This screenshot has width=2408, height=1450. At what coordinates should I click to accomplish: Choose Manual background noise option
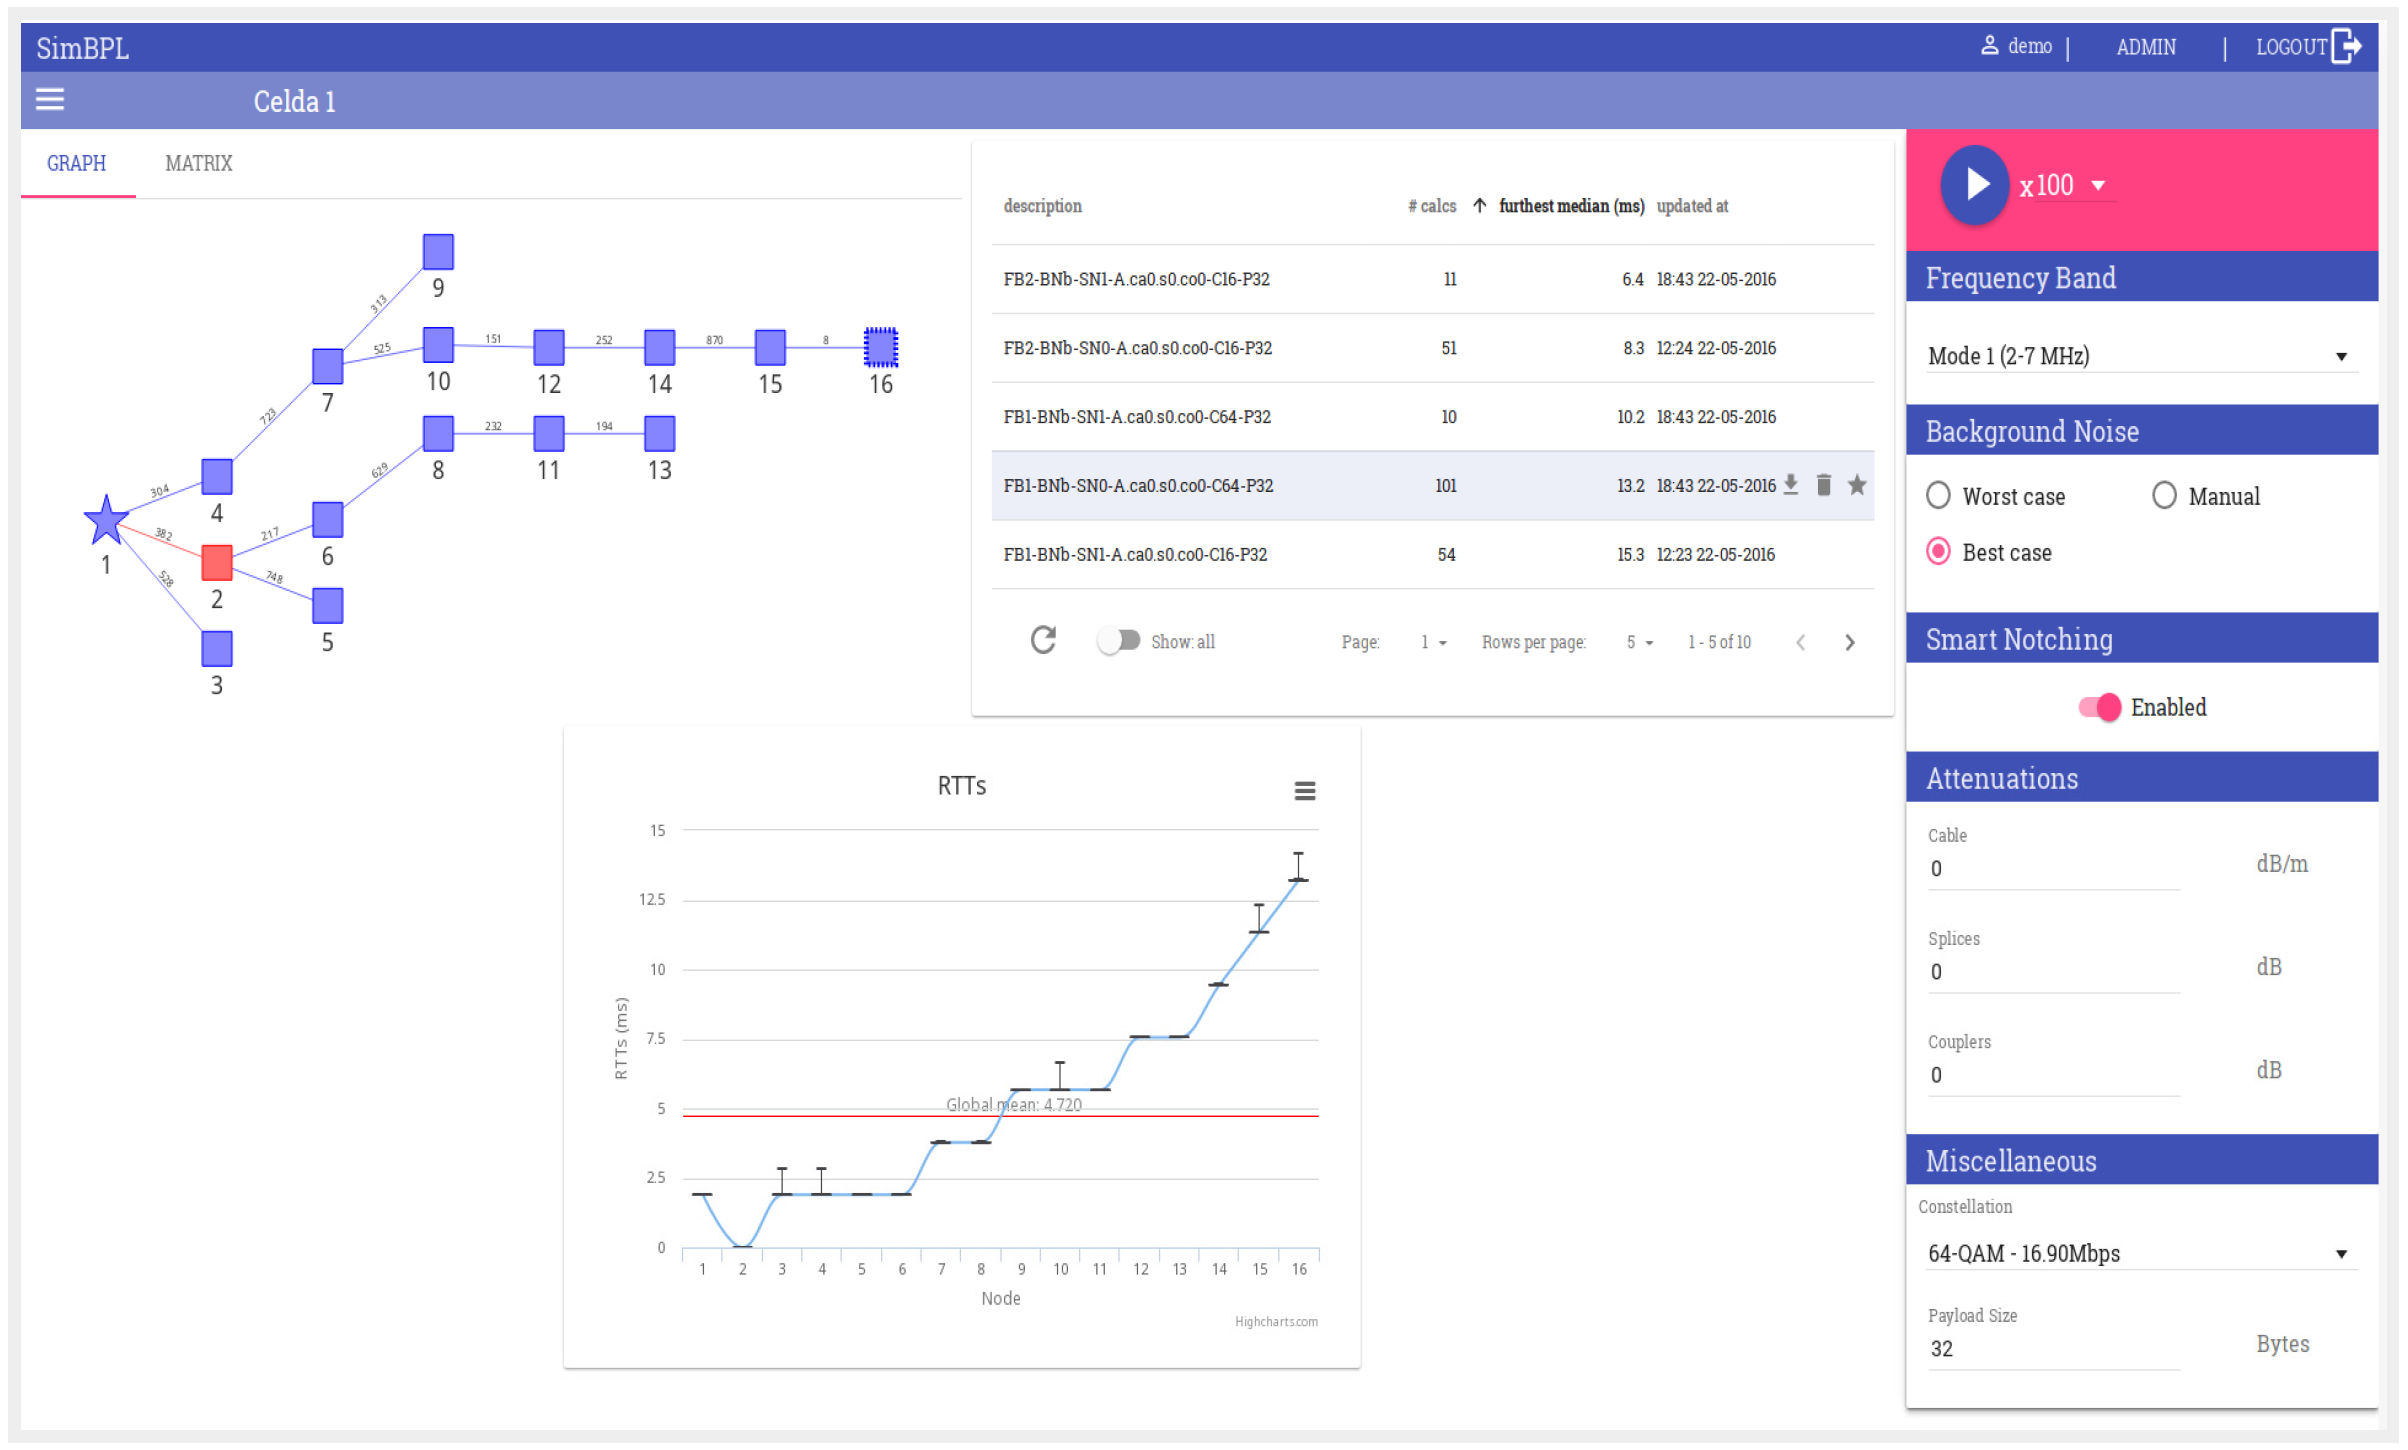(2164, 496)
